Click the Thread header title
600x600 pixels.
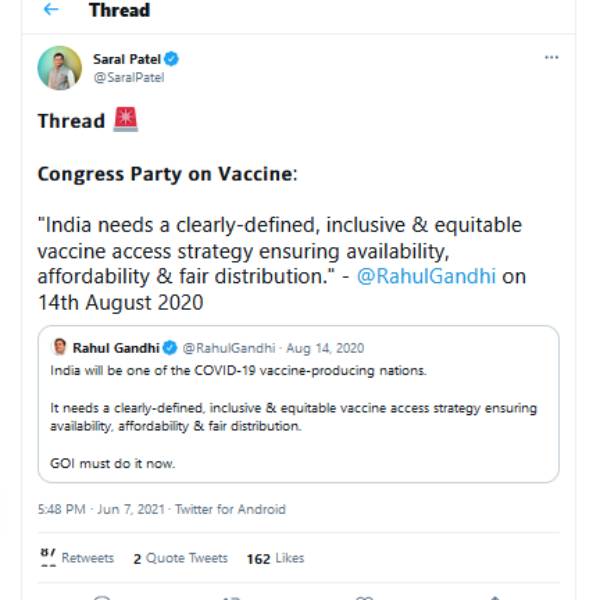pyautogui.click(x=119, y=10)
